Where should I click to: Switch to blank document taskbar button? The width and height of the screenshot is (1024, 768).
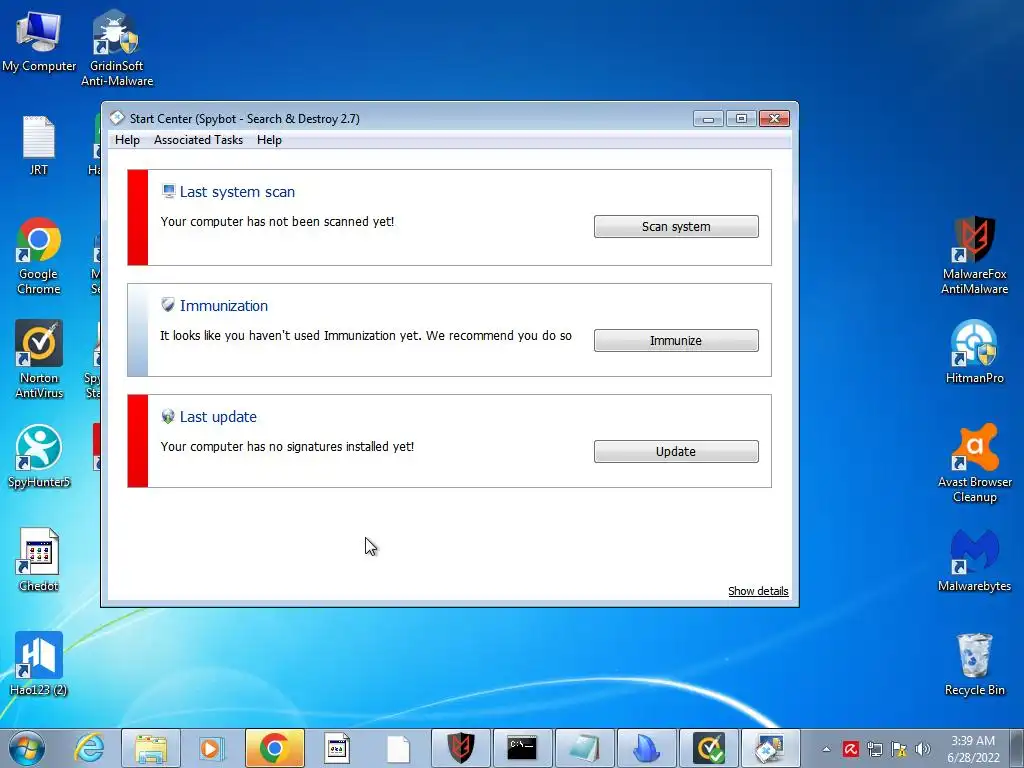pyautogui.click(x=398, y=748)
